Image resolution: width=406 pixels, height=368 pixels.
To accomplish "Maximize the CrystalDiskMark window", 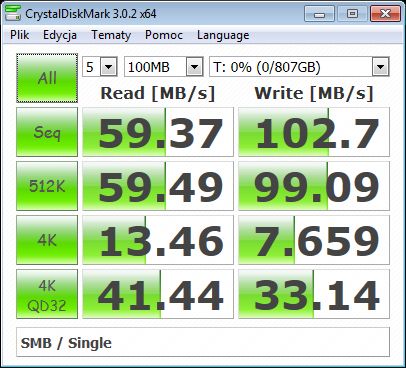I will tap(352, 14).
